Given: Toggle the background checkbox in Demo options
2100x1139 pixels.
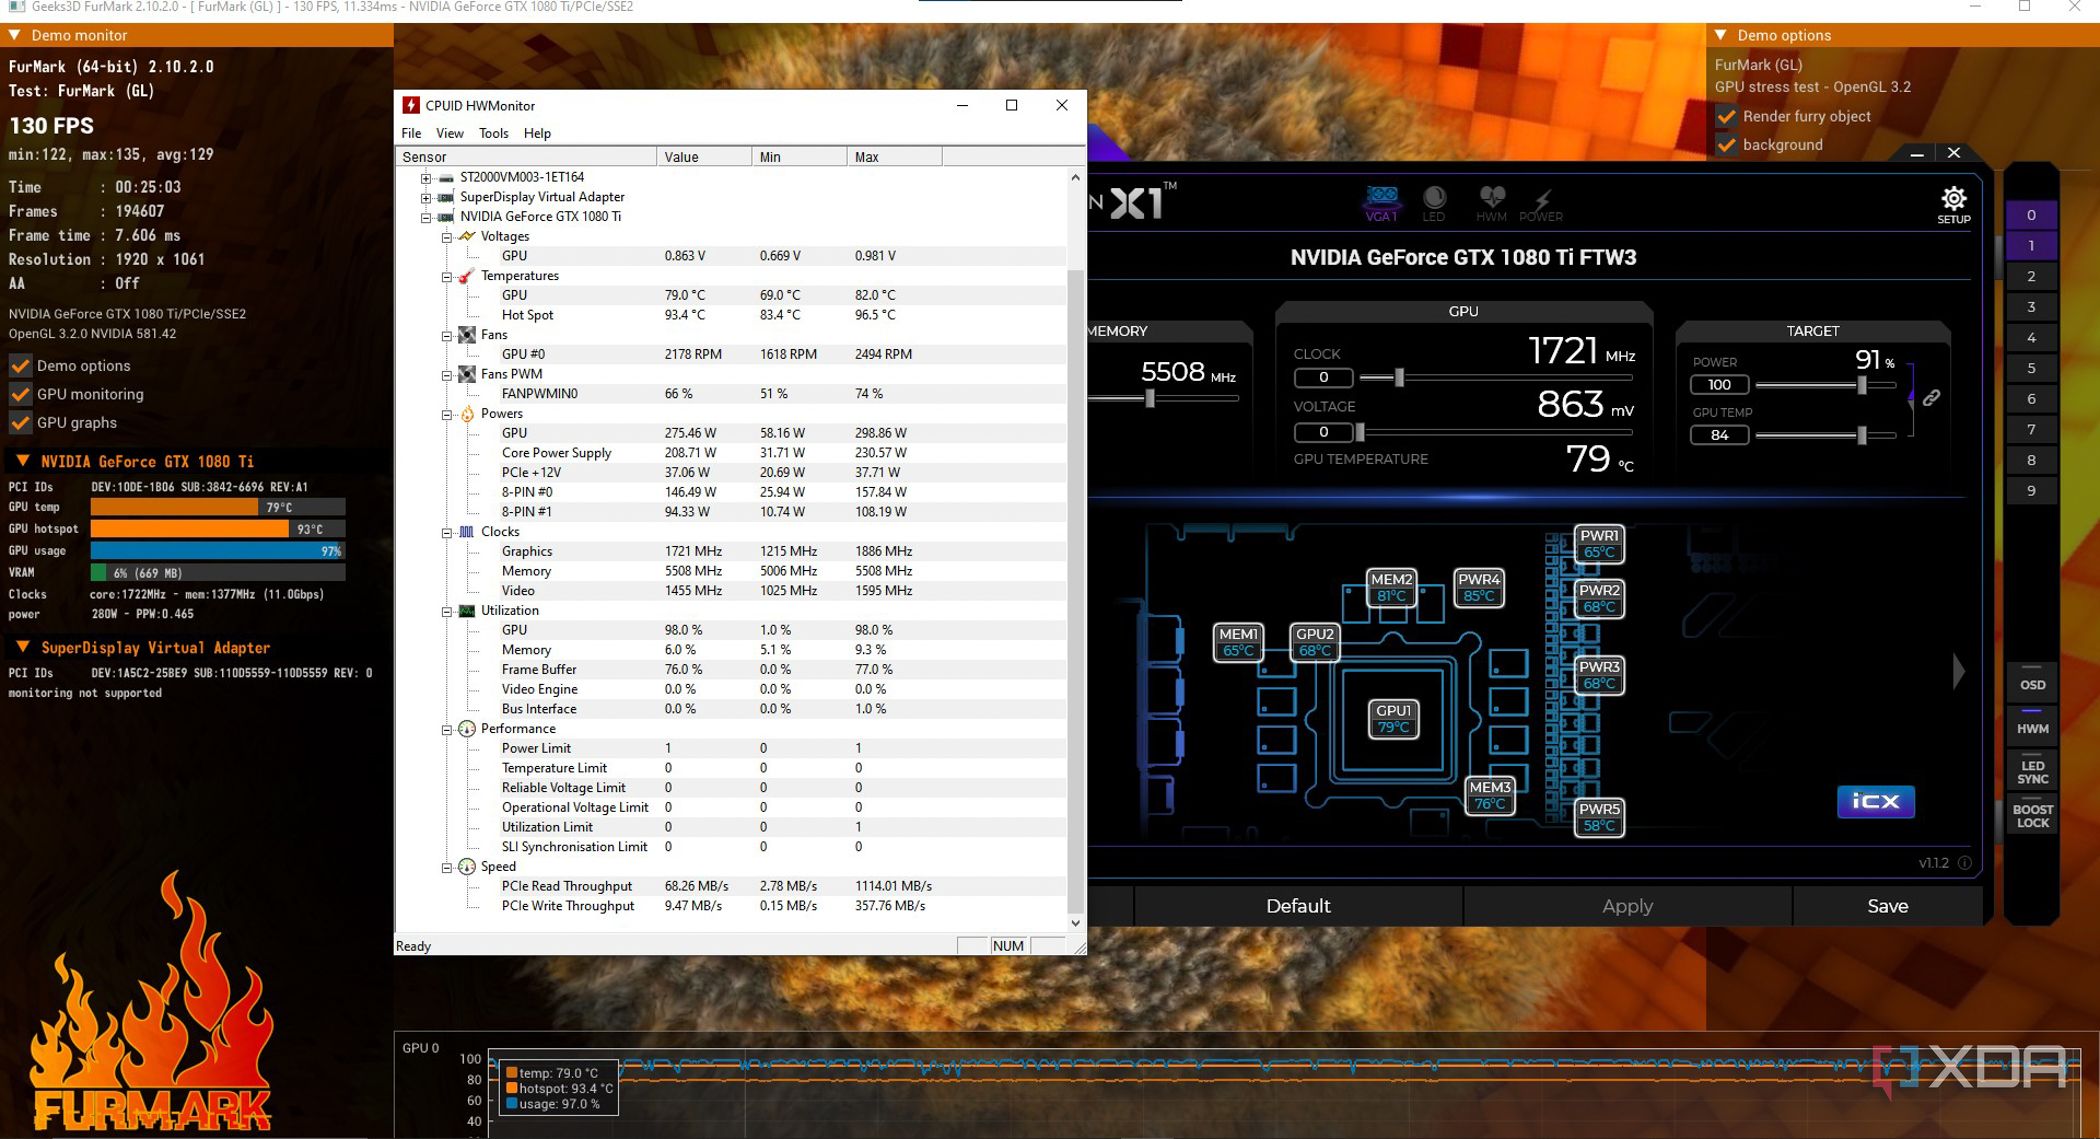Looking at the screenshot, I should point(1726,145).
